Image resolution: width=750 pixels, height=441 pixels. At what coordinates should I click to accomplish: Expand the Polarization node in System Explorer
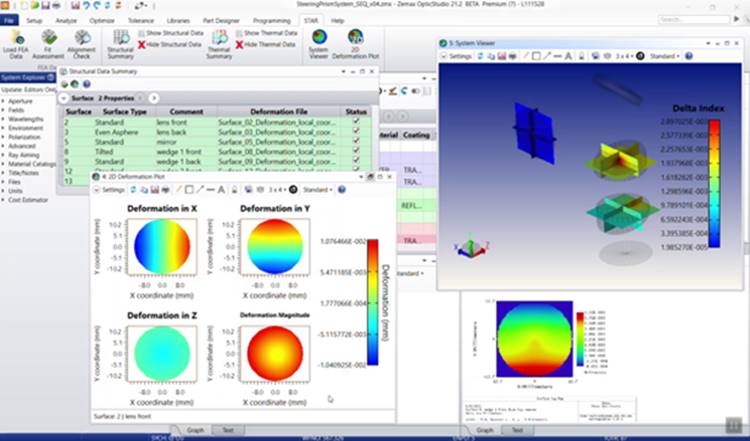coord(3,137)
